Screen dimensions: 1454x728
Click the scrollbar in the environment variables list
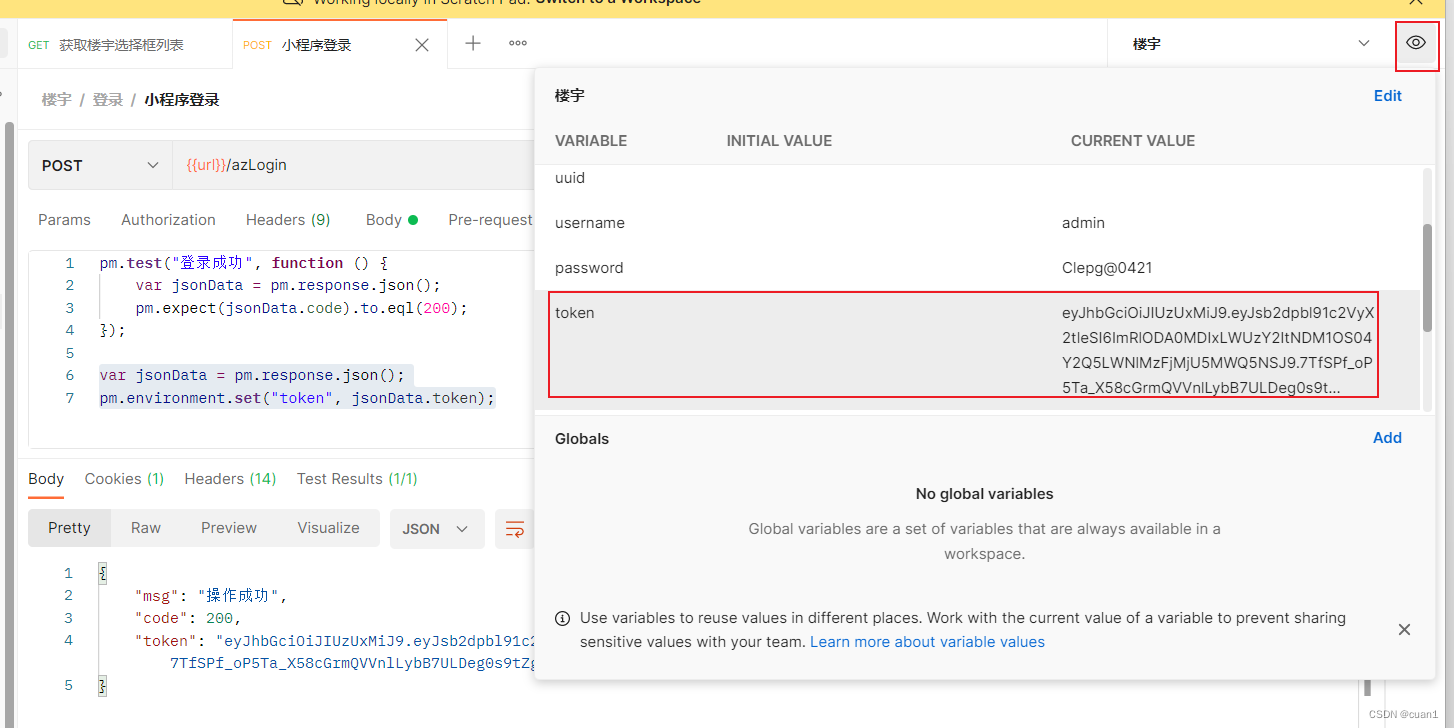coord(1427,277)
